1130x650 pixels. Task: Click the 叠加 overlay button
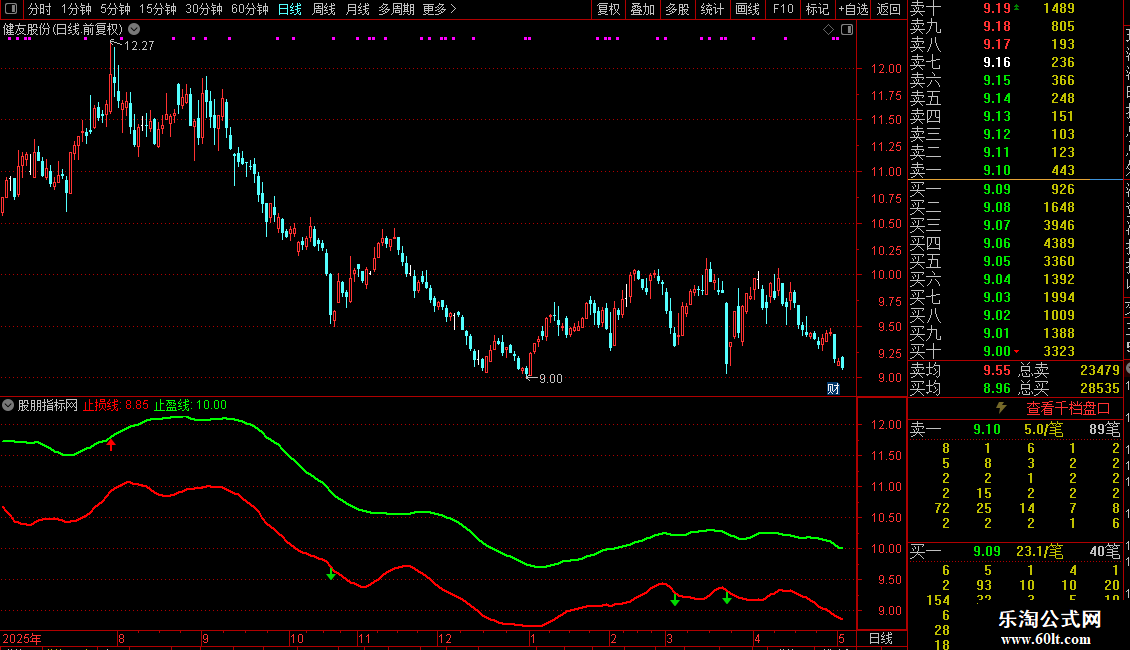coord(642,9)
